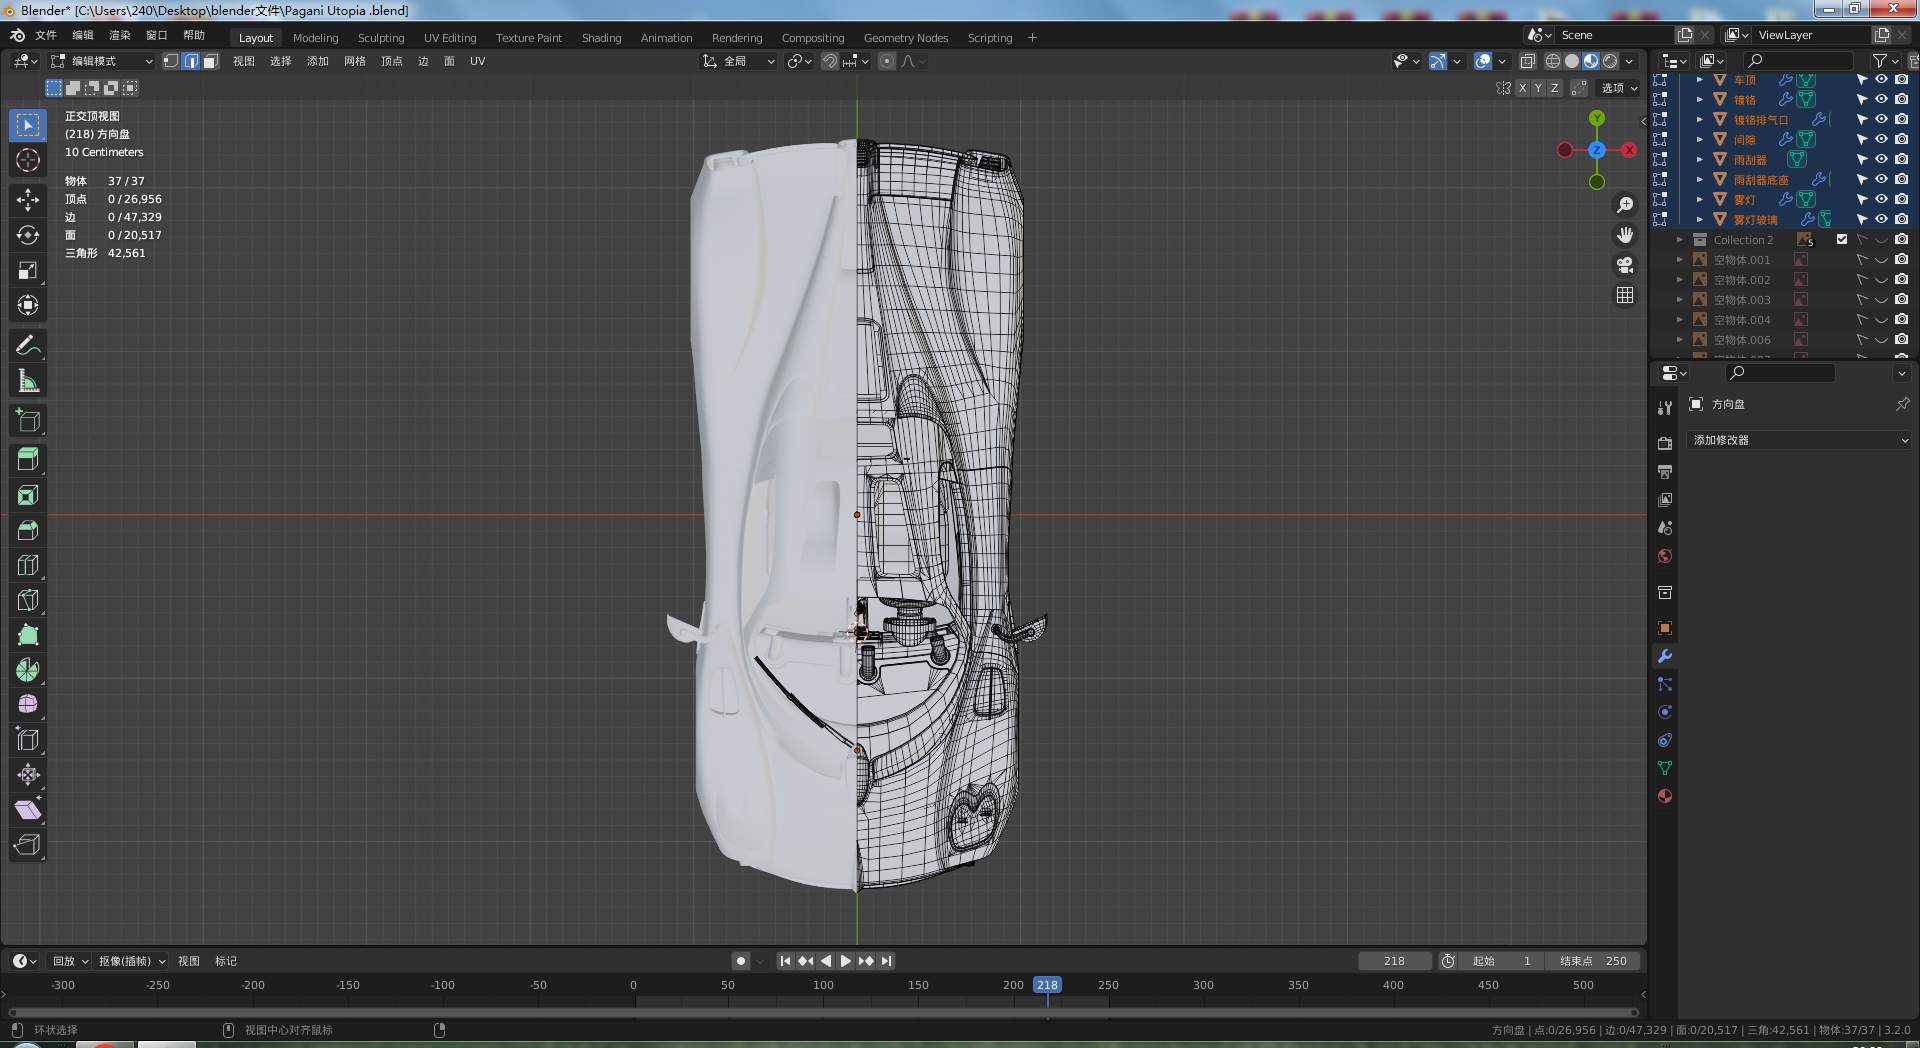Open the red Material properties tab
The width and height of the screenshot is (1920, 1048).
pyautogui.click(x=1665, y=796)
